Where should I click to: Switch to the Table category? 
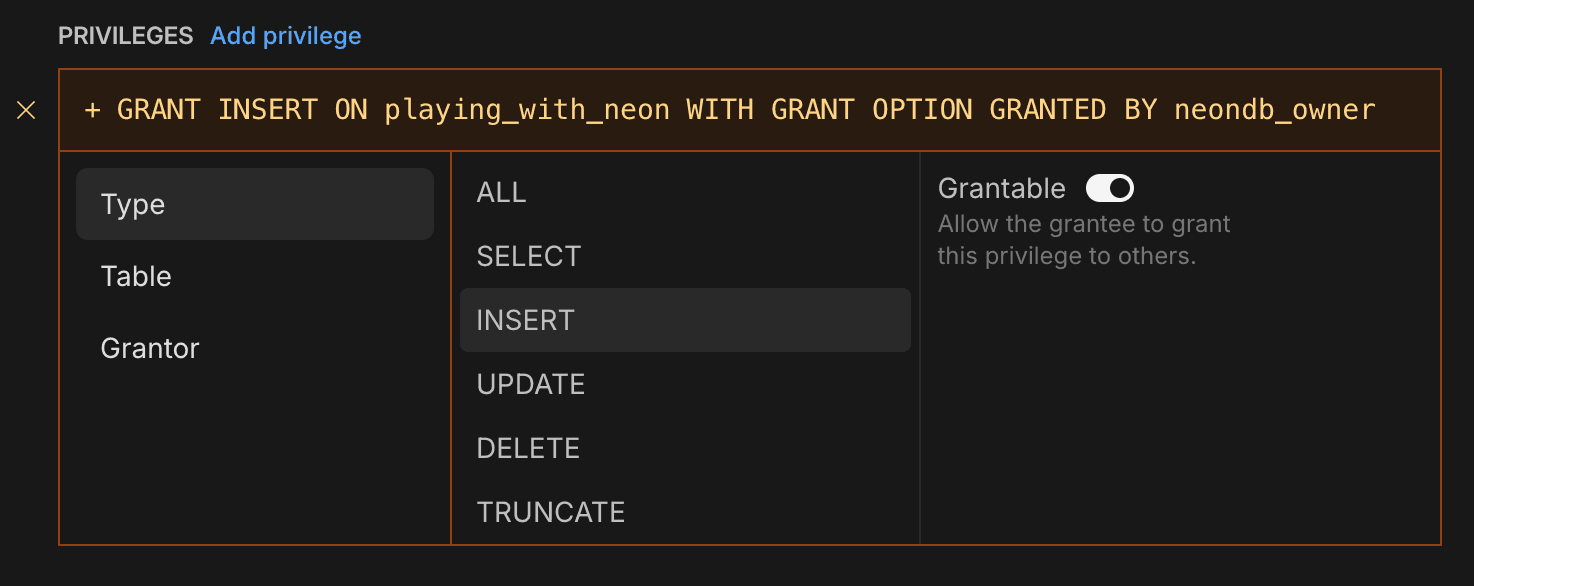click(136, 276)
